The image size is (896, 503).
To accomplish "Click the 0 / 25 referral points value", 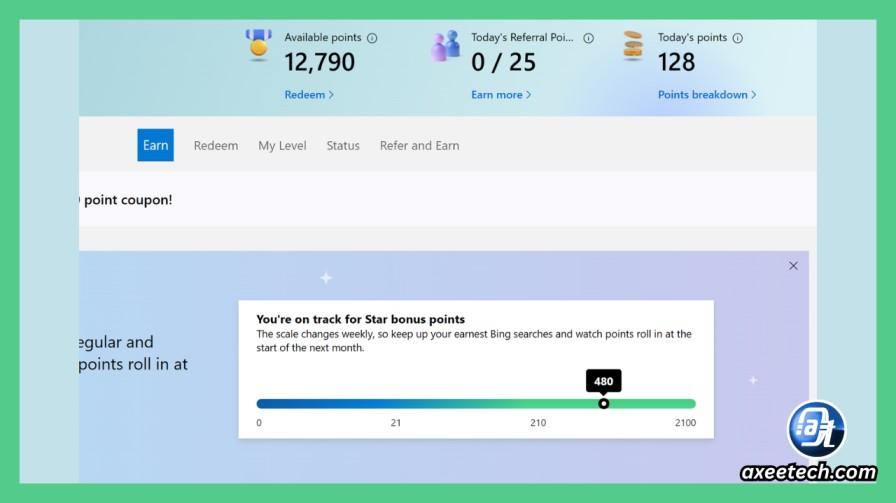I will [x=503, y=62].
